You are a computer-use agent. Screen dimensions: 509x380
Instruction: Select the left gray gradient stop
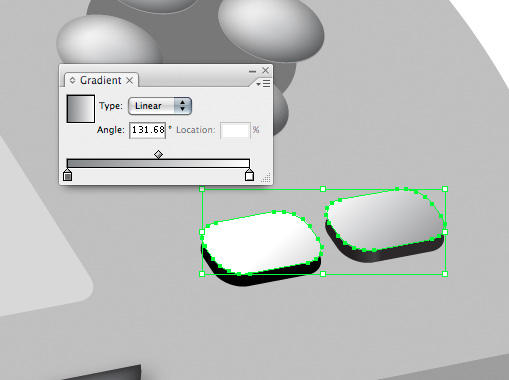pos(68,175)
